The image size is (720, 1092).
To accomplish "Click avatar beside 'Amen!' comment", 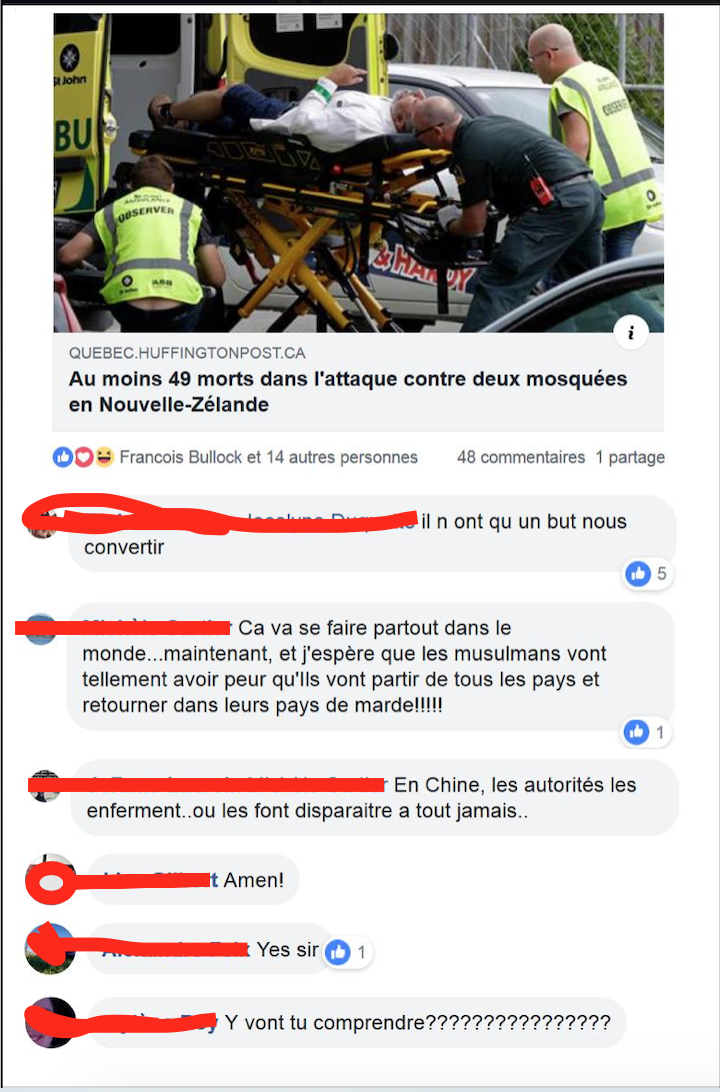I will 49,880.
